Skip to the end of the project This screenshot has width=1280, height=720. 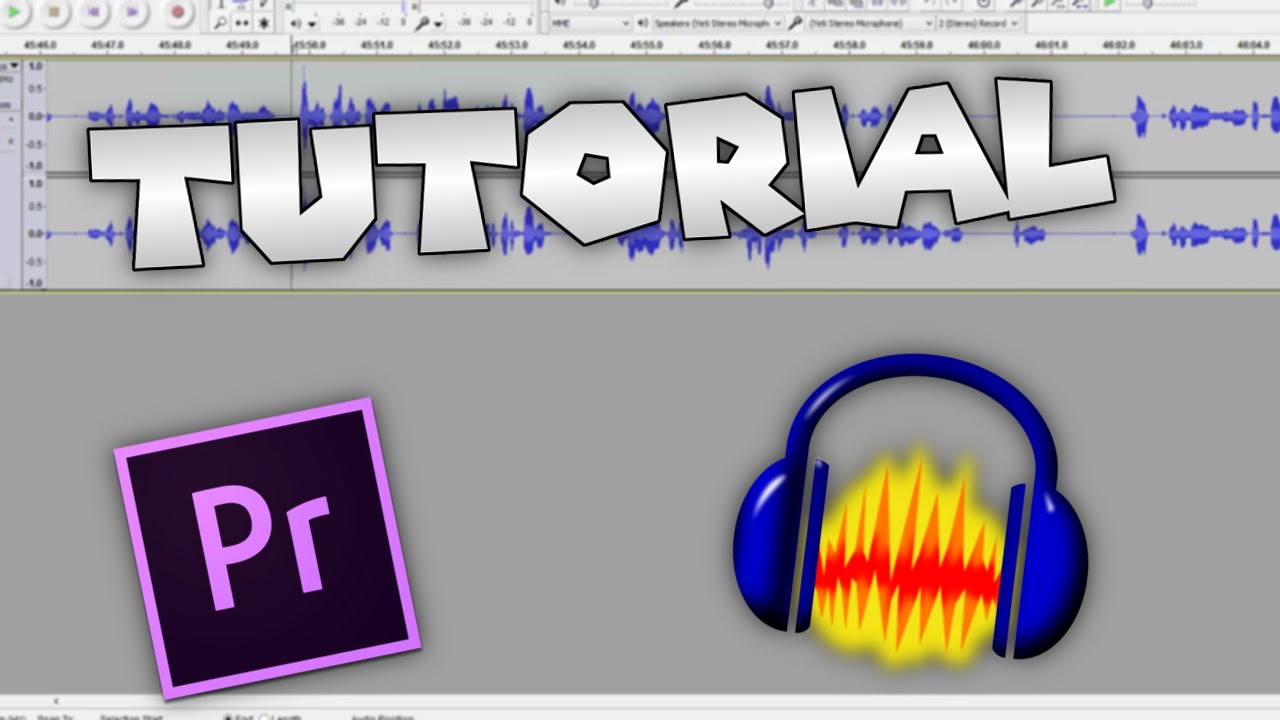click(135, 11)
